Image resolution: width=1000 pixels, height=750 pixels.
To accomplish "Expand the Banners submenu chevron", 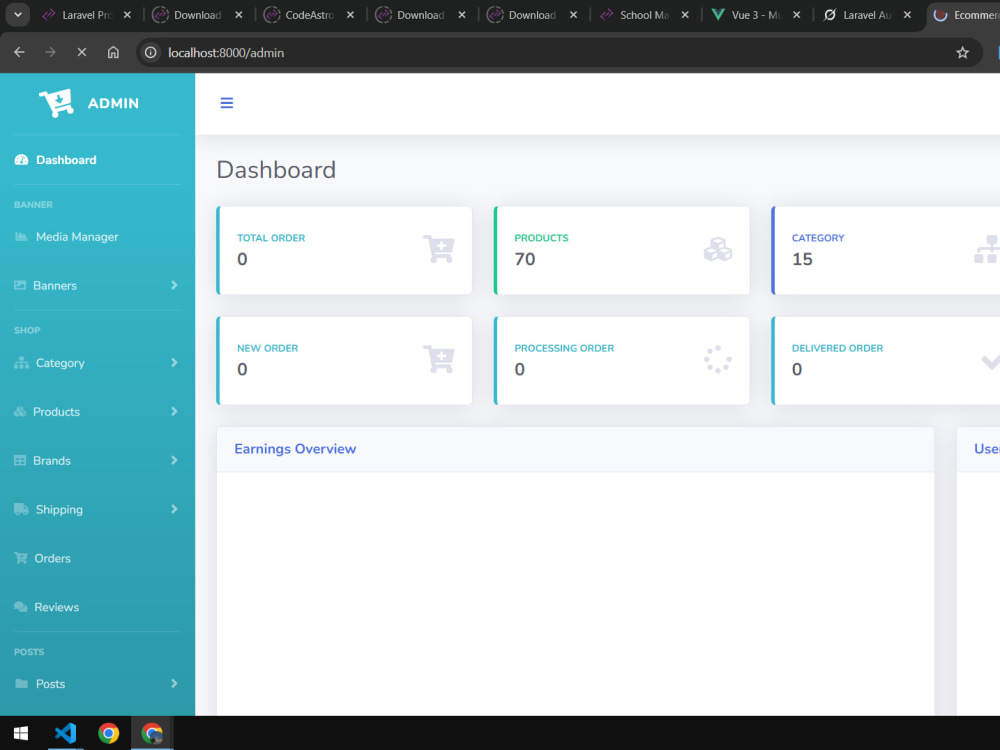I will [x=174, y=285].
